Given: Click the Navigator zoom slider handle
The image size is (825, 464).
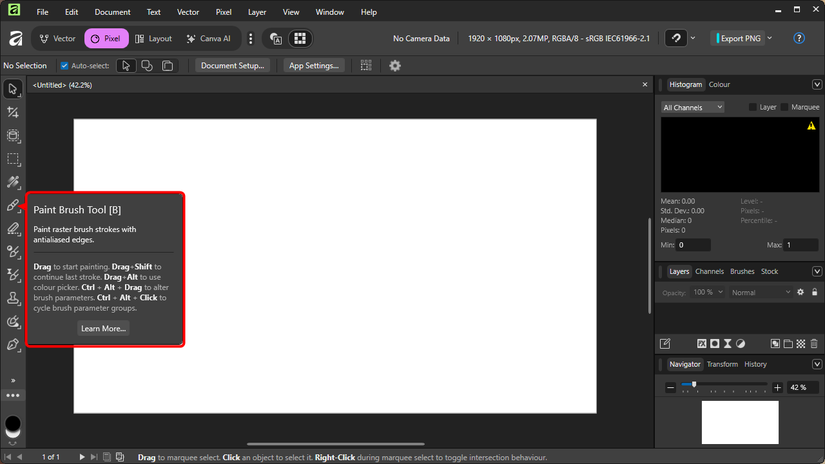Looking at the screenshot, I should [x=694, y=385].
